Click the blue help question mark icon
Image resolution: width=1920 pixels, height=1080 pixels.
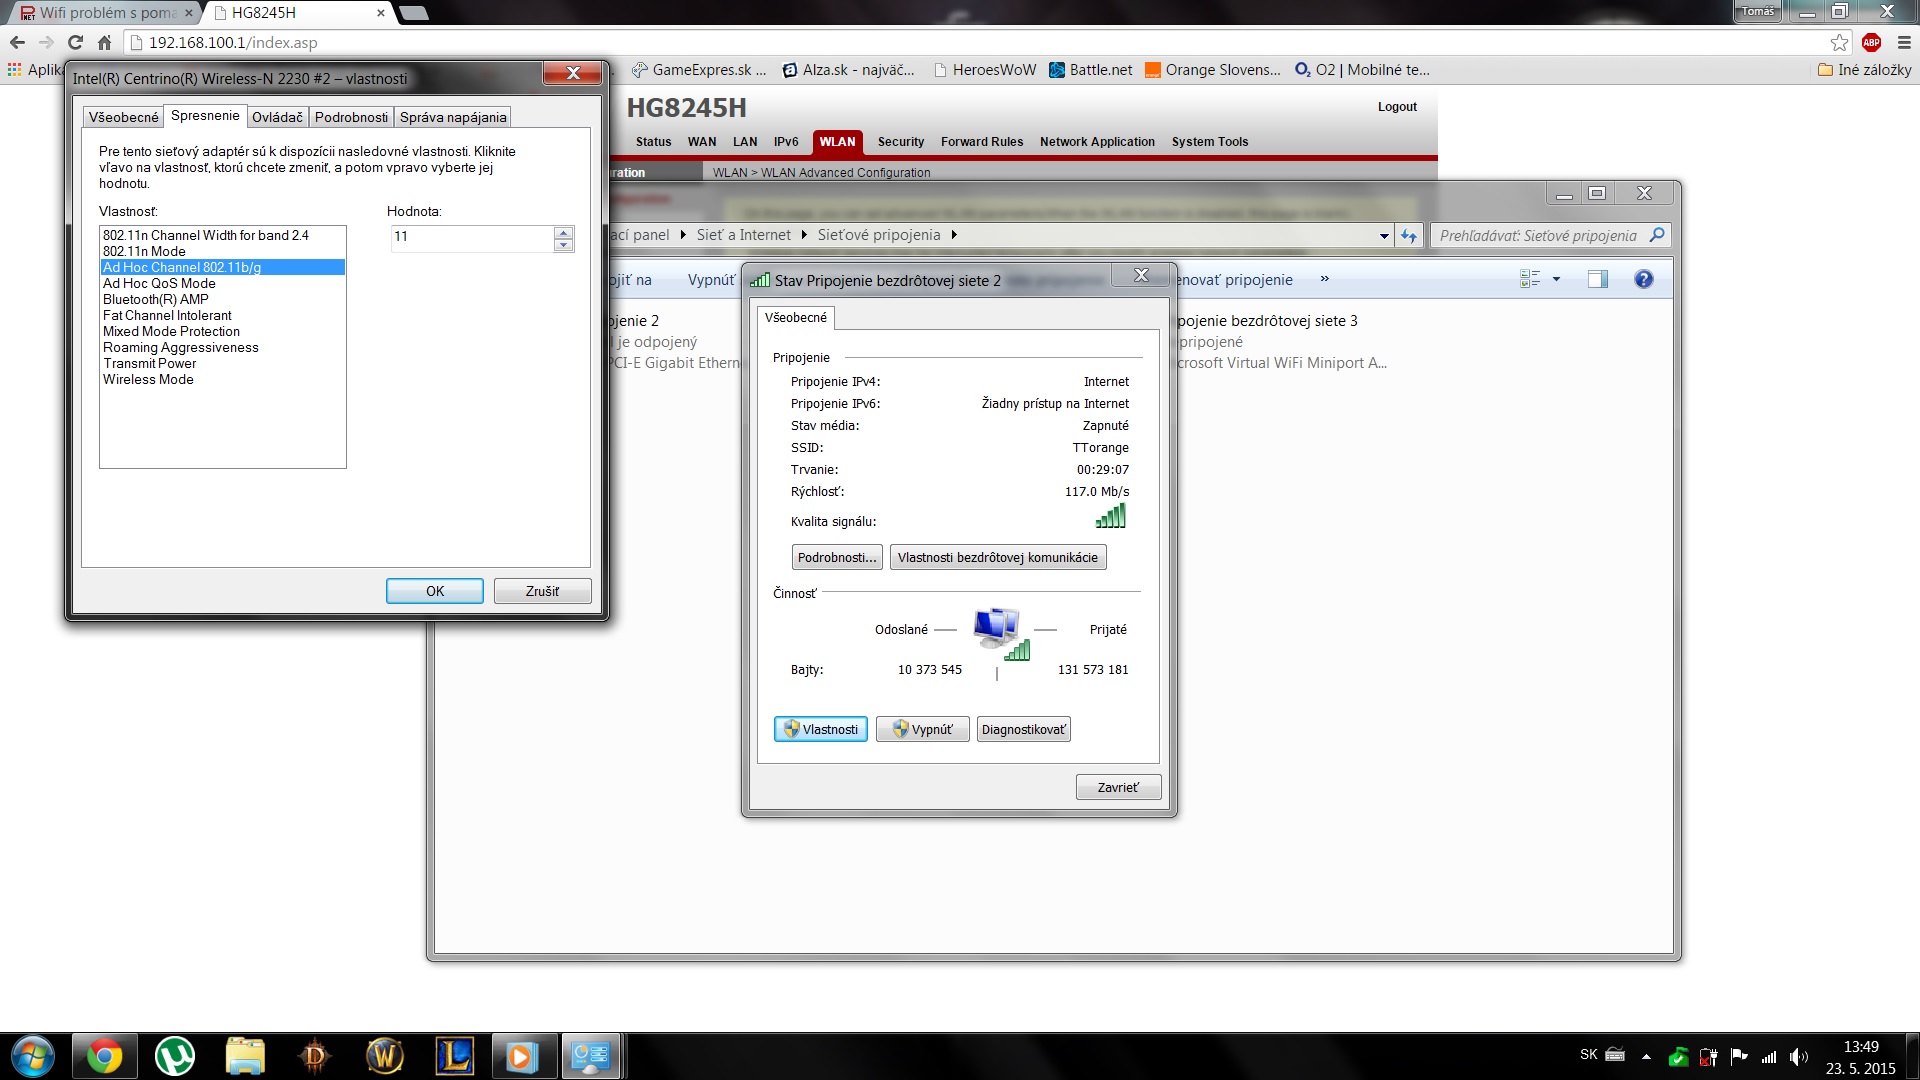[x=1643, y=280]
